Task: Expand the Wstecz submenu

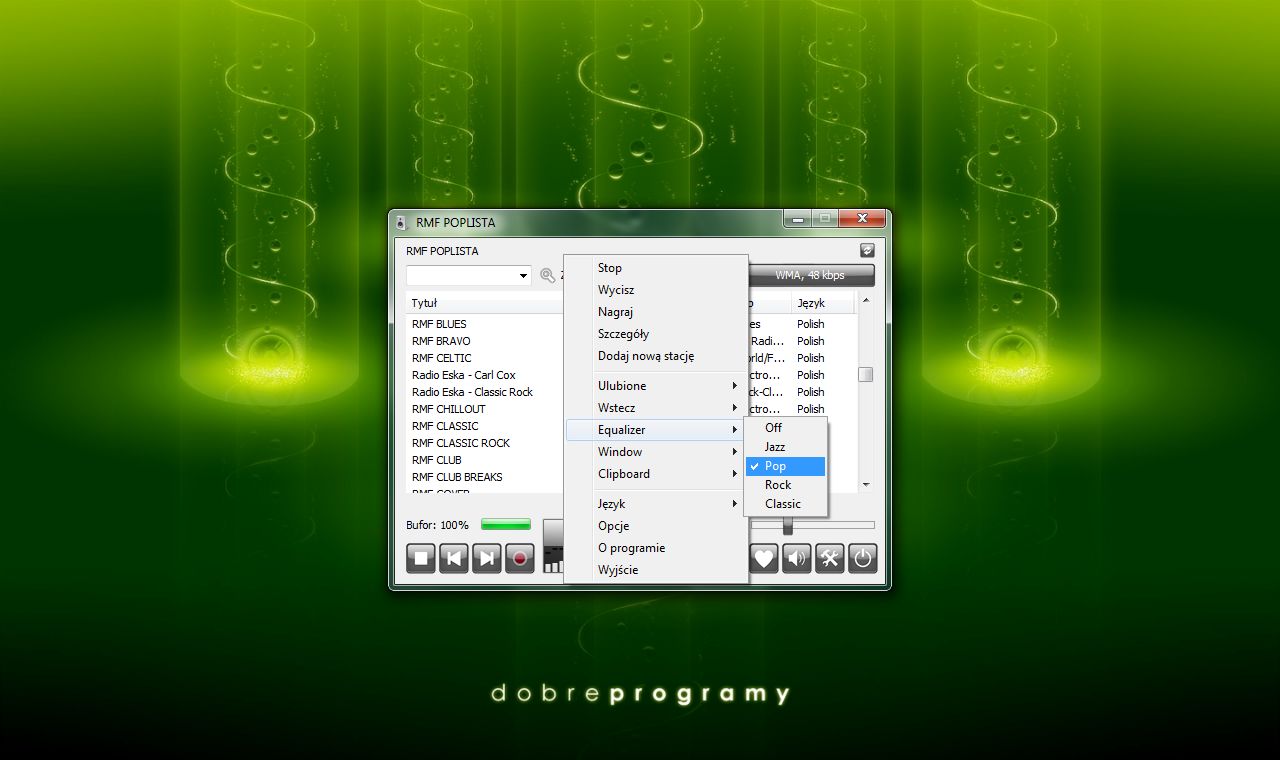Action: coord(656,408)
